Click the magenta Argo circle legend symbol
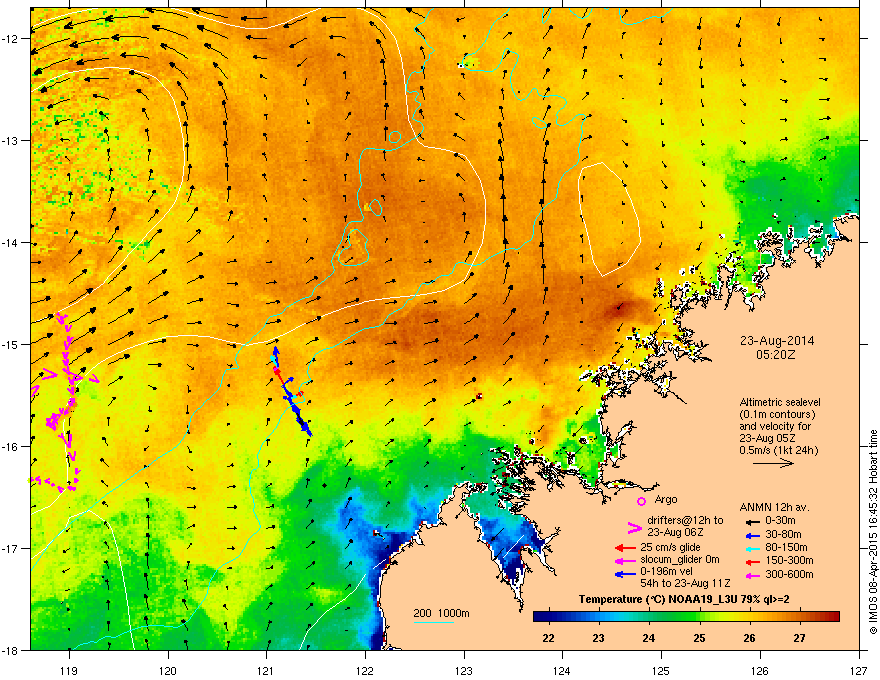Screen dimensions: 880x680 click(x=641, y=501)
